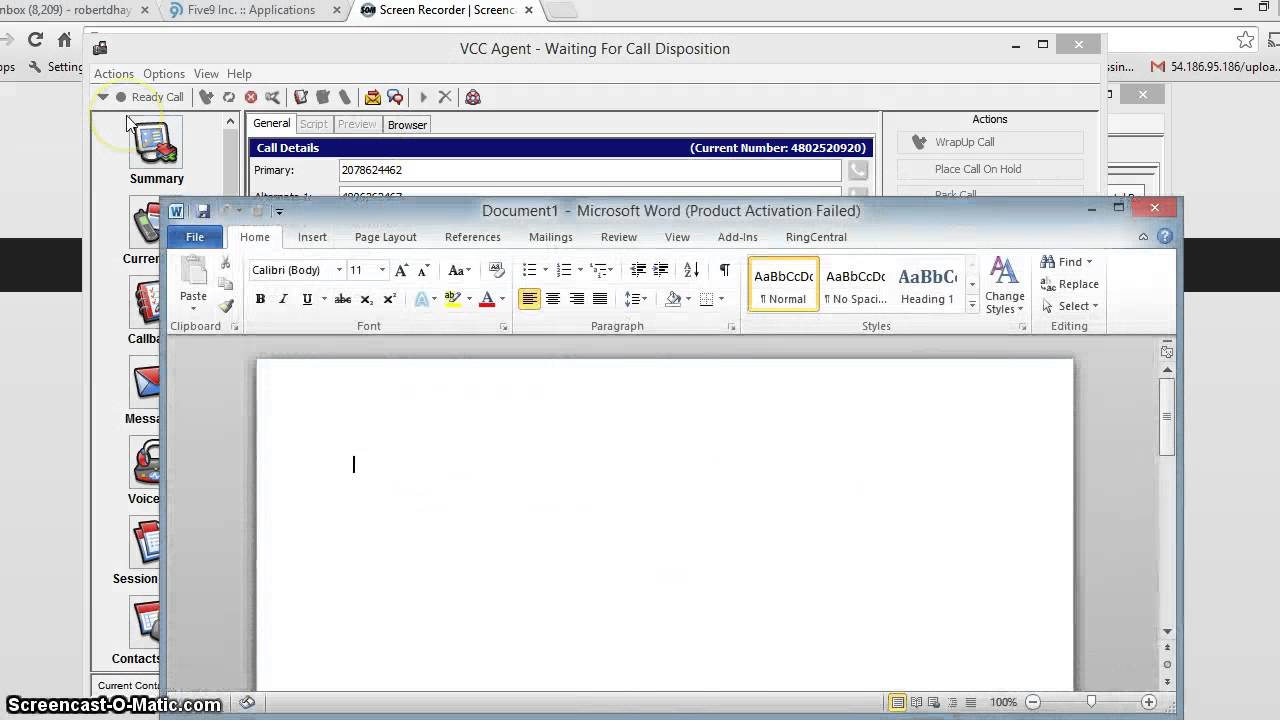Open the Summary panel icon in VCC Agent
The height and width of the screenshot is (720, 1280).
click(x=156, y=142)
